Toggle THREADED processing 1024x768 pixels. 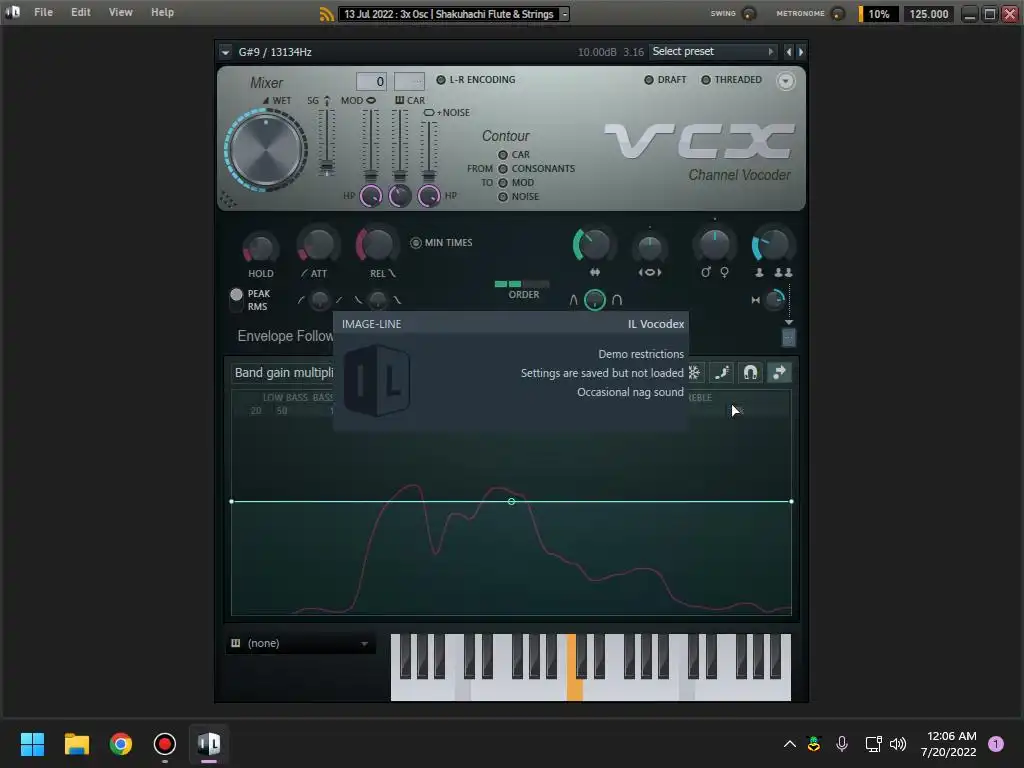point(731,80)
